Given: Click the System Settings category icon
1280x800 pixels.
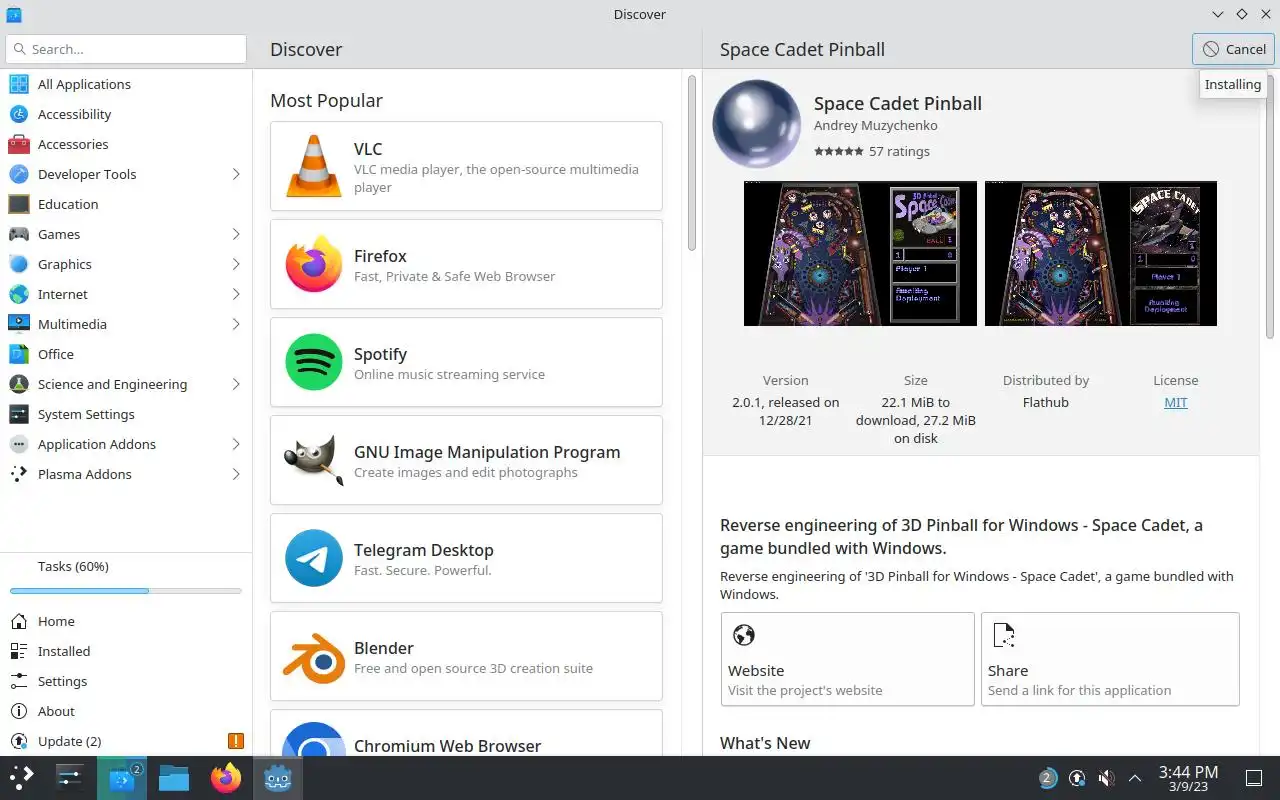Looking at the screenshot, I should 19,414.
